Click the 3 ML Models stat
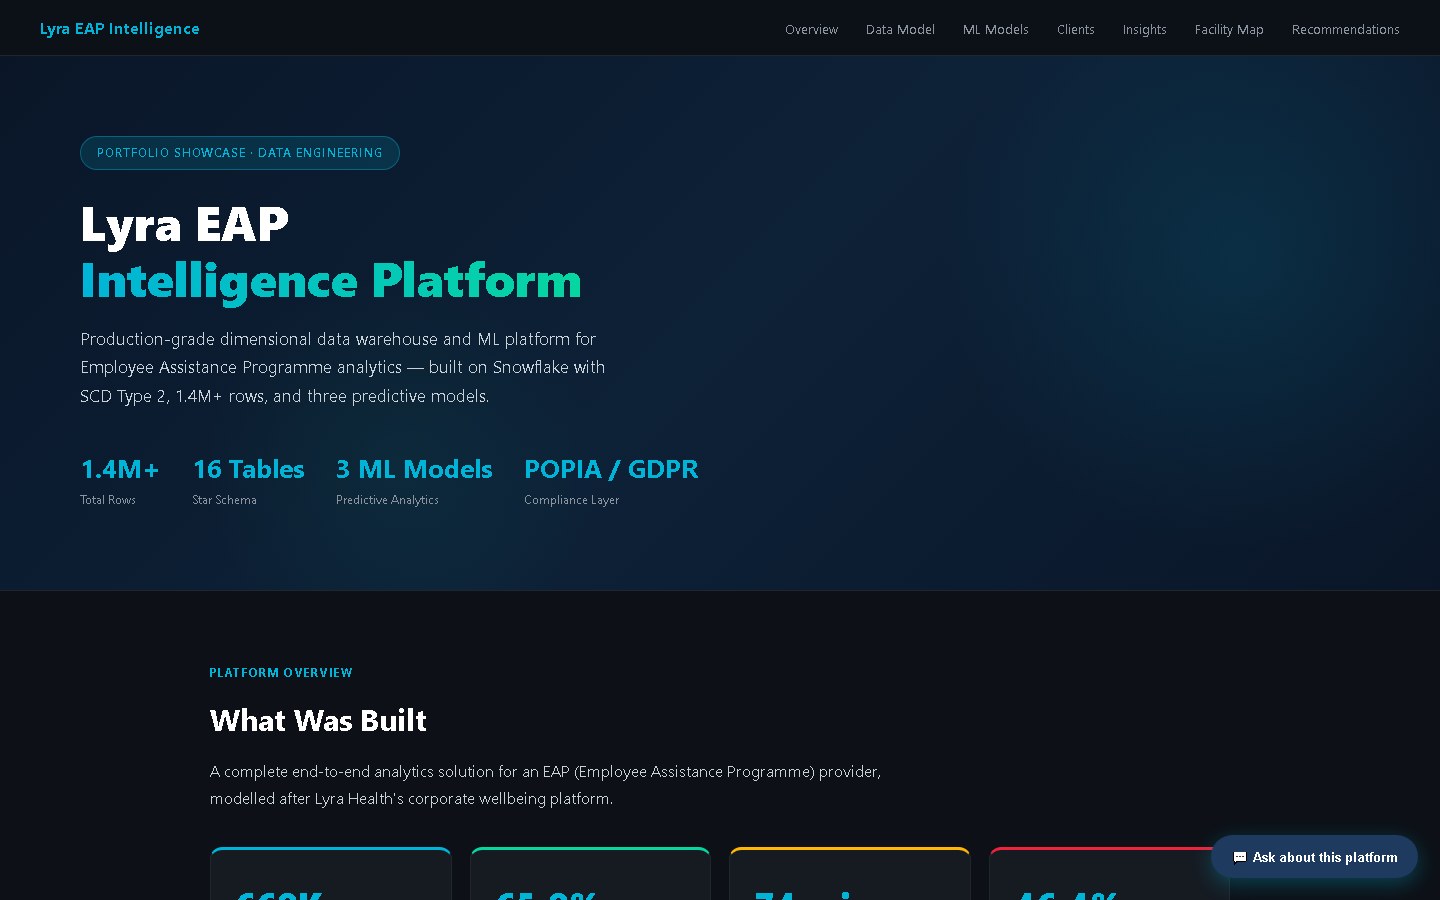The image size is (1440, 900). (x=414, y=481)
